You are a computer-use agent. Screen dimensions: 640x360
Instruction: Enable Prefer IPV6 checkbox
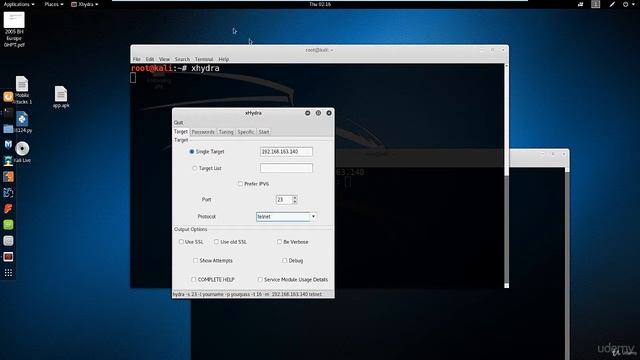tap(240, 184)
